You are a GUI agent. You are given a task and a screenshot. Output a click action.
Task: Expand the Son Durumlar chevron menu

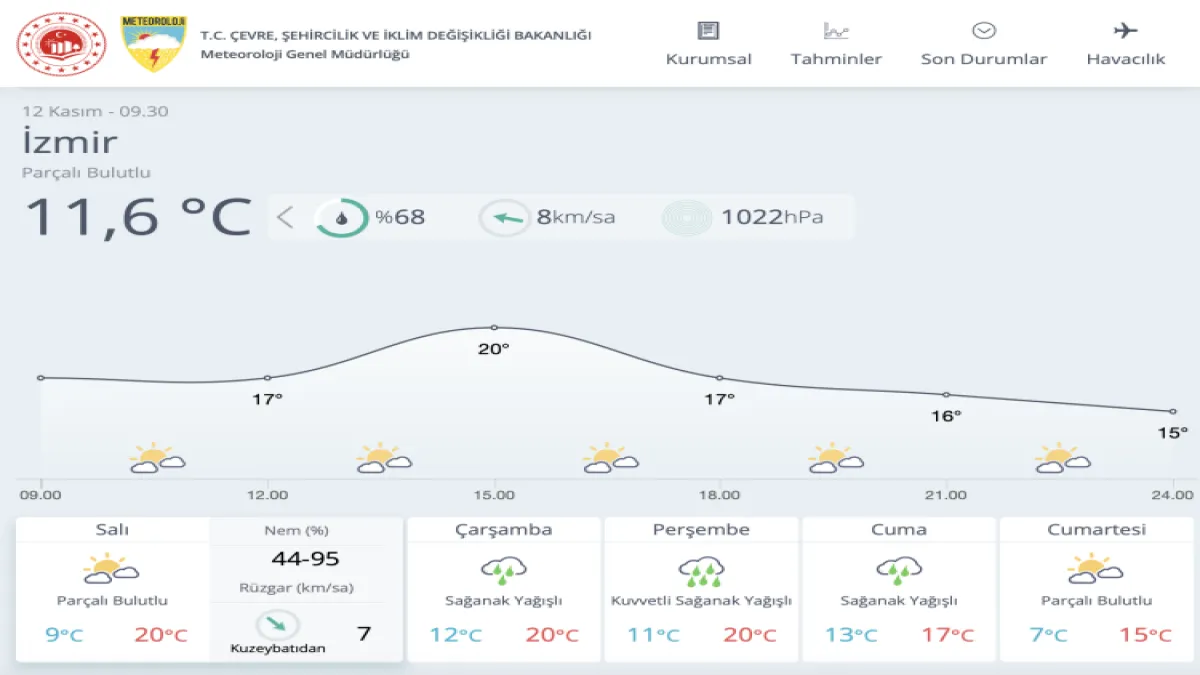pos(983,31)
